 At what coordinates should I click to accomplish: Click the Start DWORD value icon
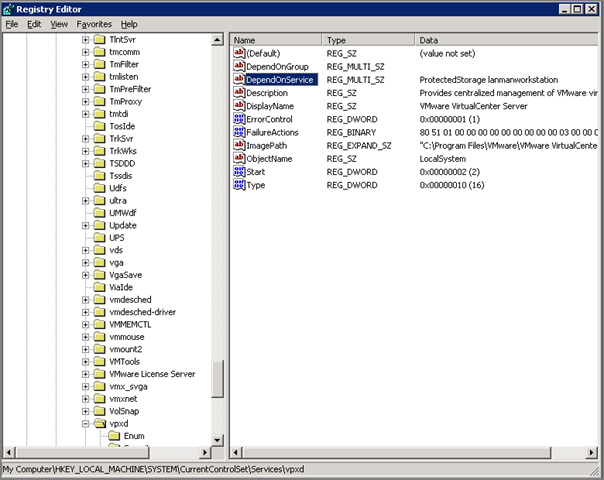(x=239, y=171)
